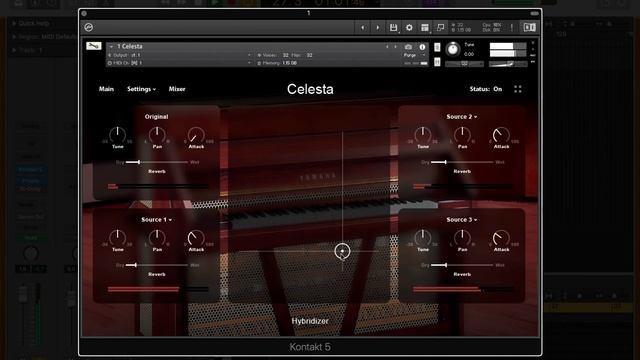Click the Source 1 Tune knob
The width and height of the screenshot is (640, 360).
tap(118, 238)
